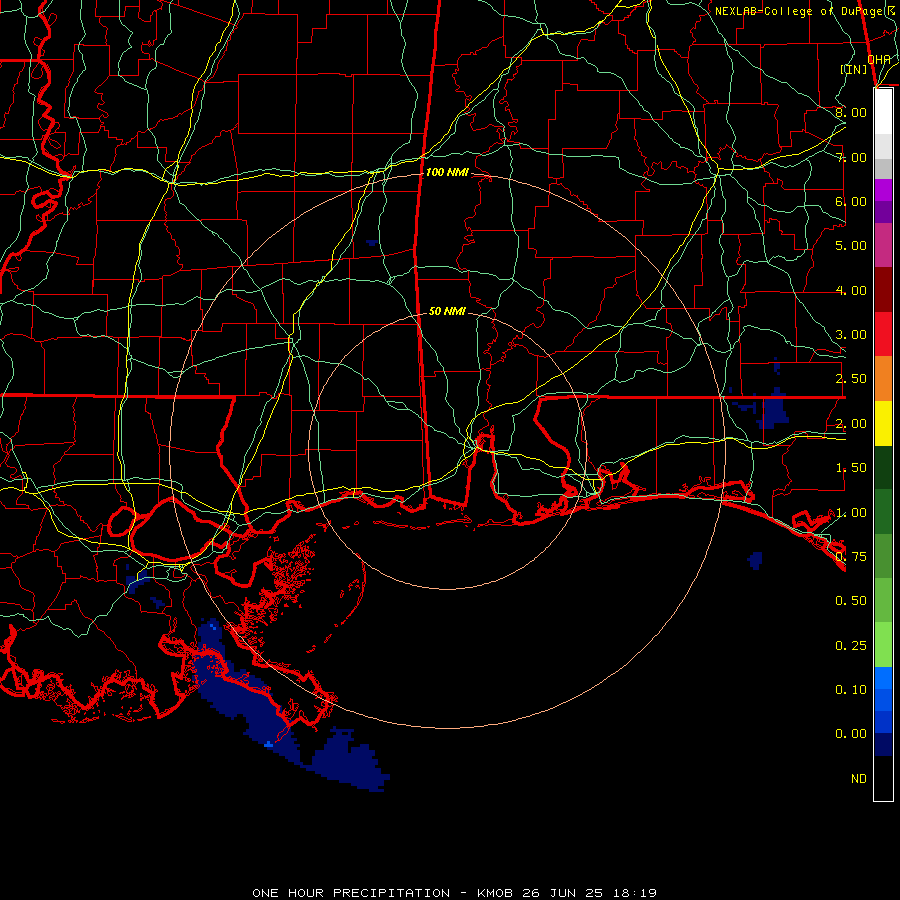Screen dimensions: 900x900
Task: Click the 2.00 legend value
Action: pyautogui.click(x=851, y=424)
